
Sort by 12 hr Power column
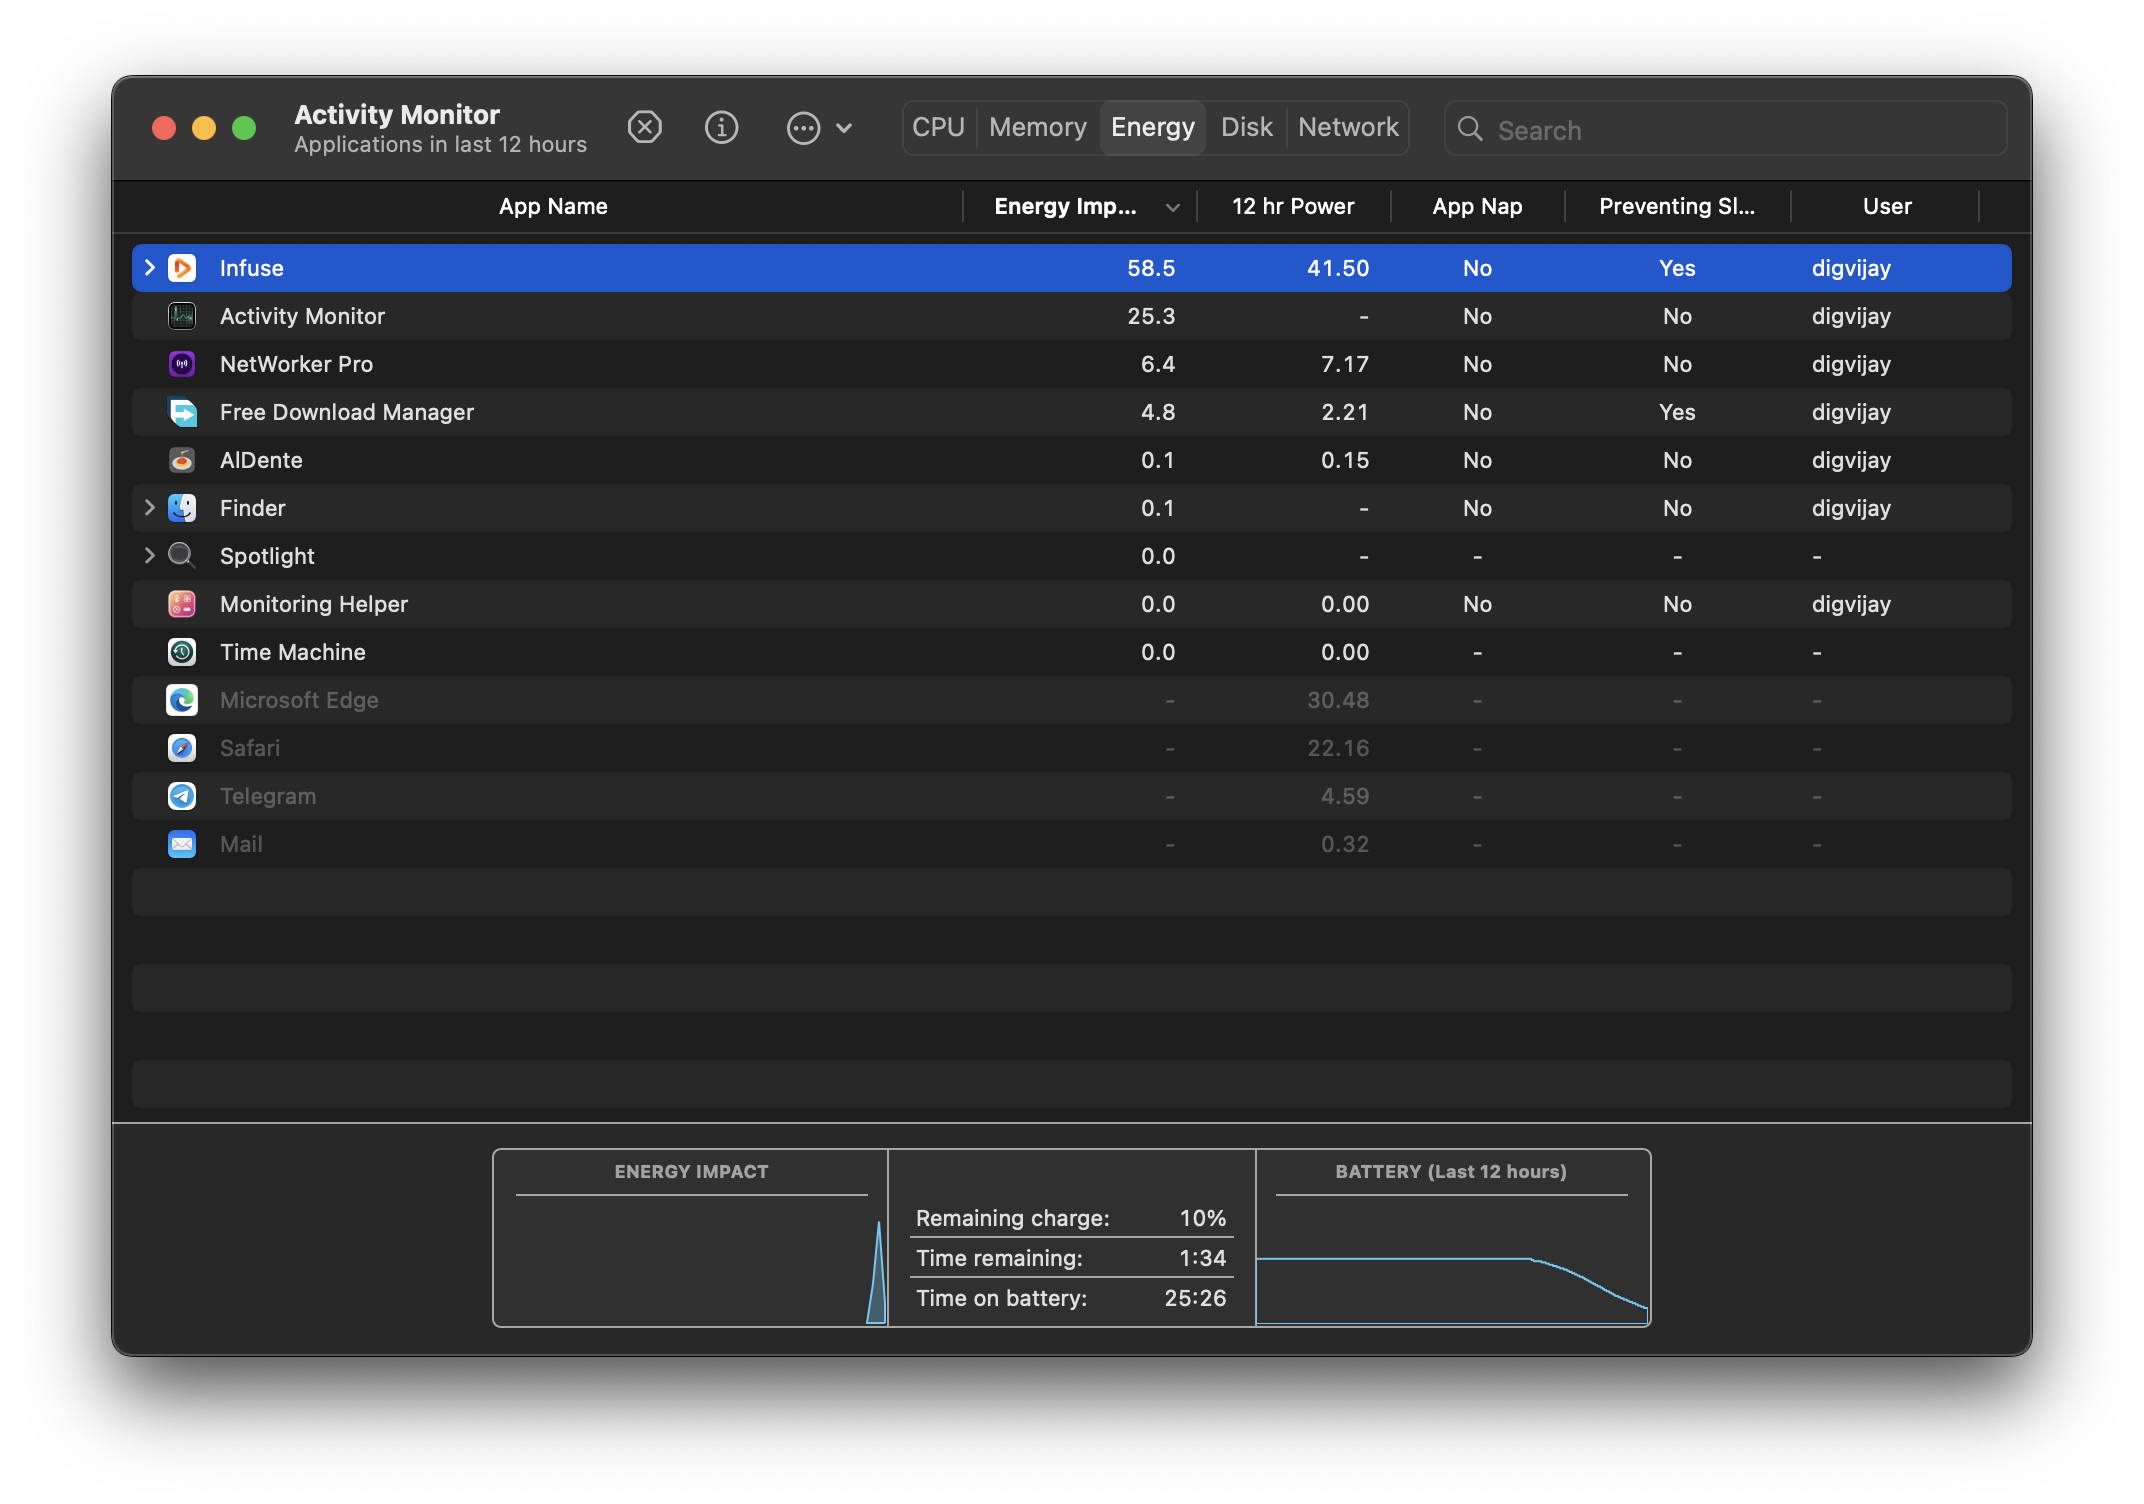pyautogui.click(x=1292, y=207)
